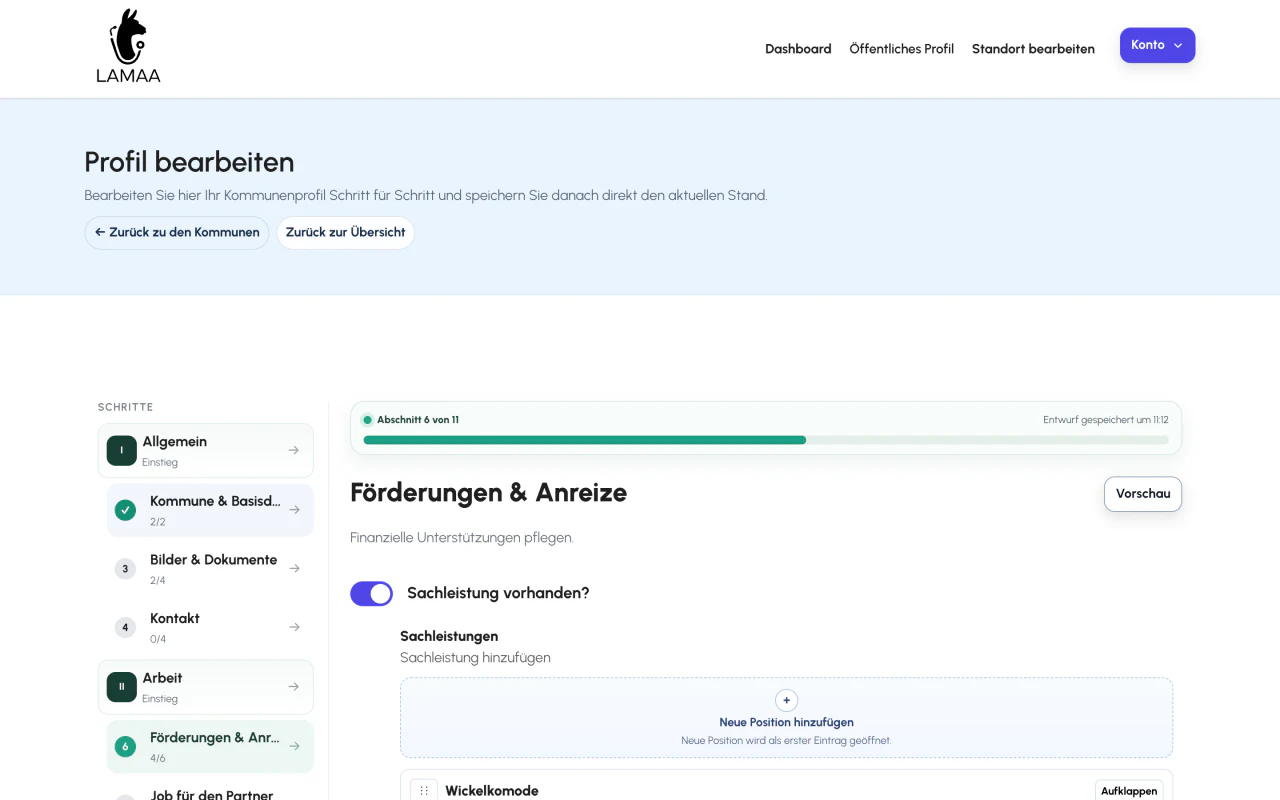
Task: Open the Vorschau preview button
Action: [1143, 494]
